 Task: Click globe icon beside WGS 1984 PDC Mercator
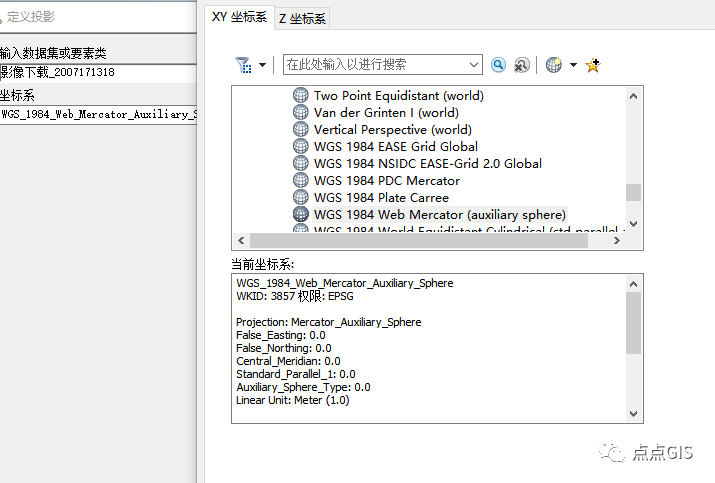pos(301,180)
